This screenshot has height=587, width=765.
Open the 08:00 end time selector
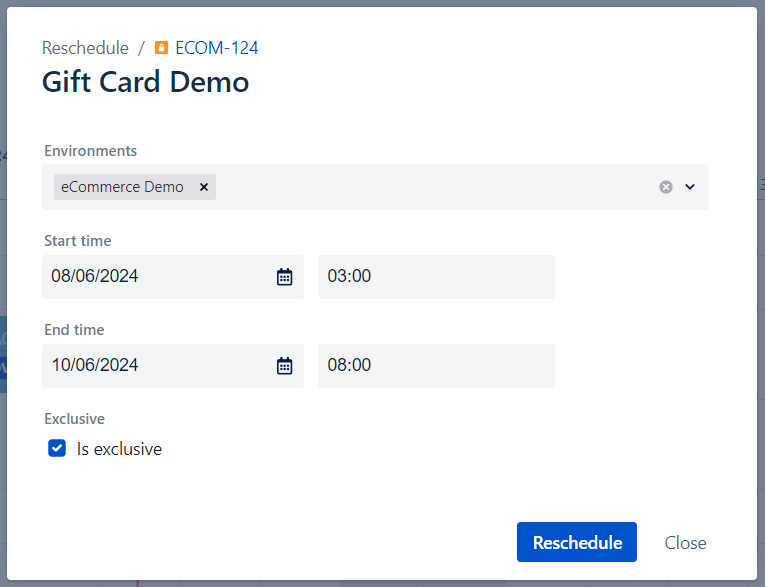435,366
